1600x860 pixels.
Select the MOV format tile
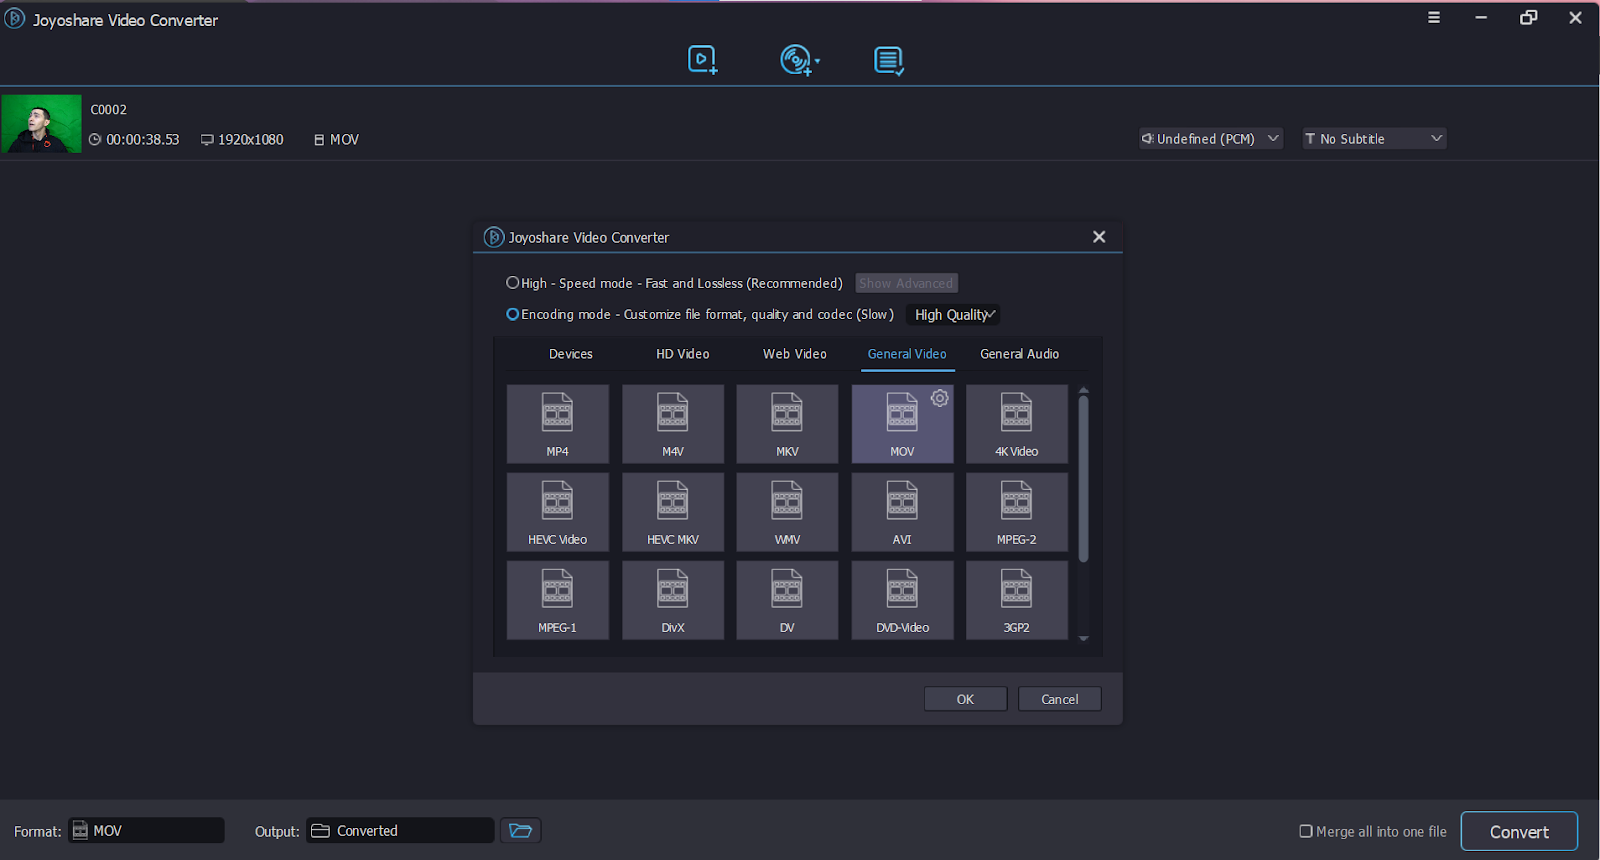(902, 424)
